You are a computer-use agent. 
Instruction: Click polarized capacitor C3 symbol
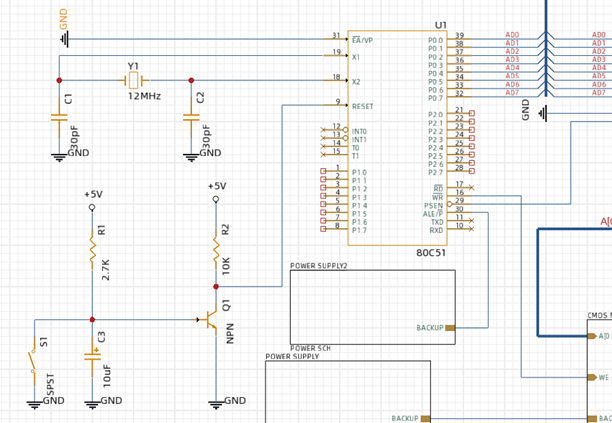point(92,354)
